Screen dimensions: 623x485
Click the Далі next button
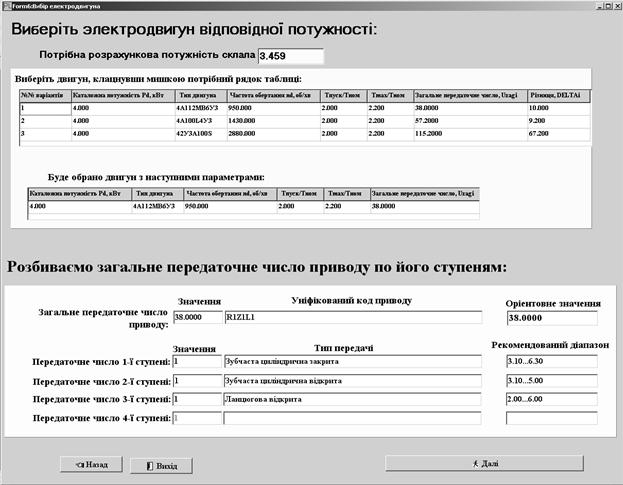coord(484,463)
